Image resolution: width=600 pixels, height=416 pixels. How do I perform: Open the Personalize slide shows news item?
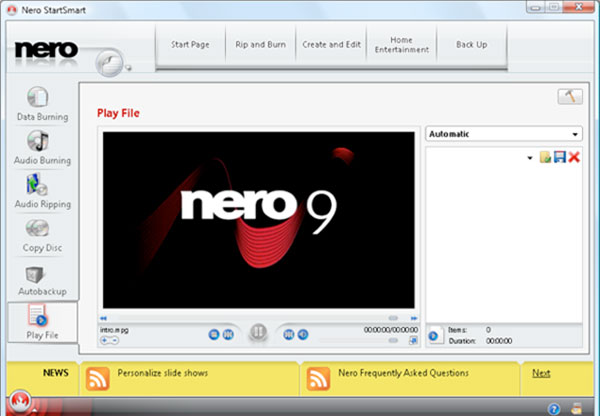(163, 373)
